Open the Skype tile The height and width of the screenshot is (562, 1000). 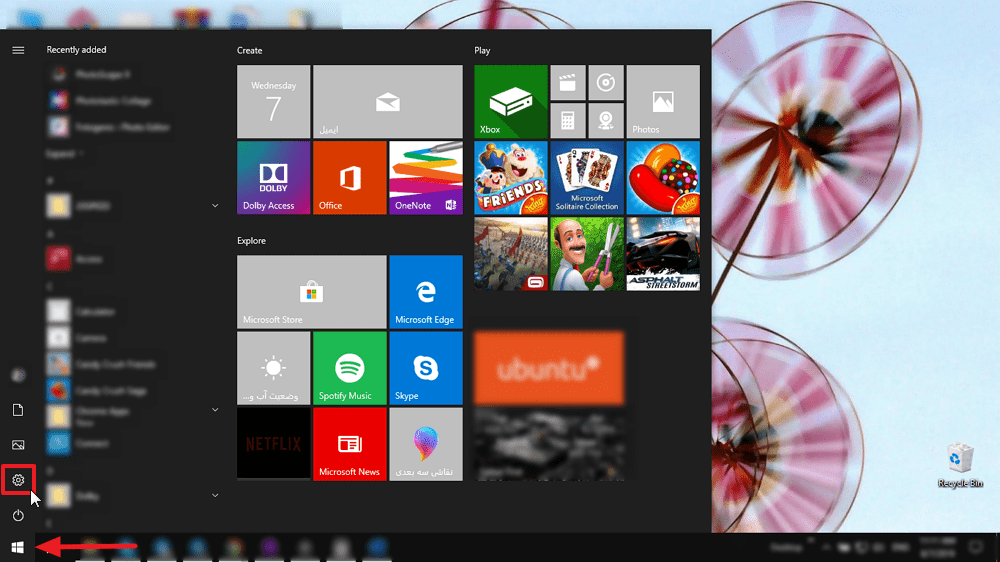coord(426,368)
